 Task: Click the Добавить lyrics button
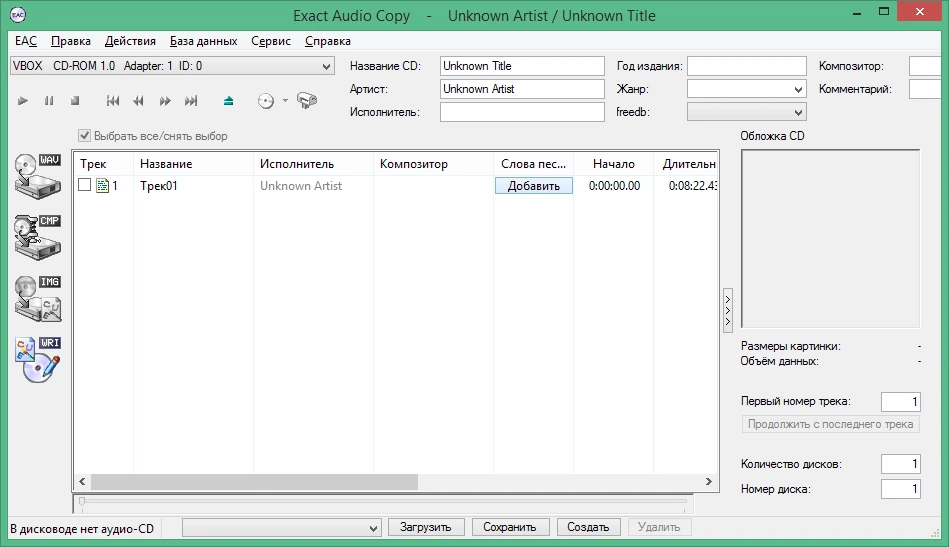point(534,186)
